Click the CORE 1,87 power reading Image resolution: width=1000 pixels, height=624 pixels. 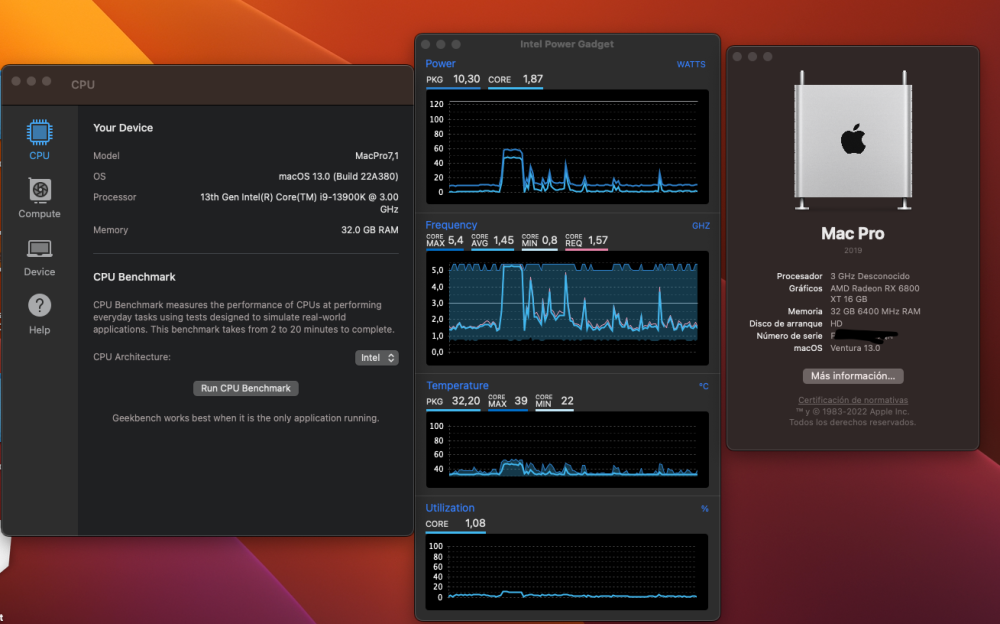[x=515, y=79]
